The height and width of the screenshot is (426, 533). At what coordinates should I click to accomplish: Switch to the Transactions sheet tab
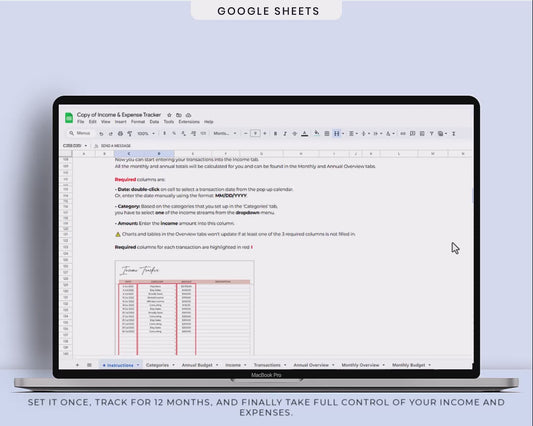(x=267, y=365)
